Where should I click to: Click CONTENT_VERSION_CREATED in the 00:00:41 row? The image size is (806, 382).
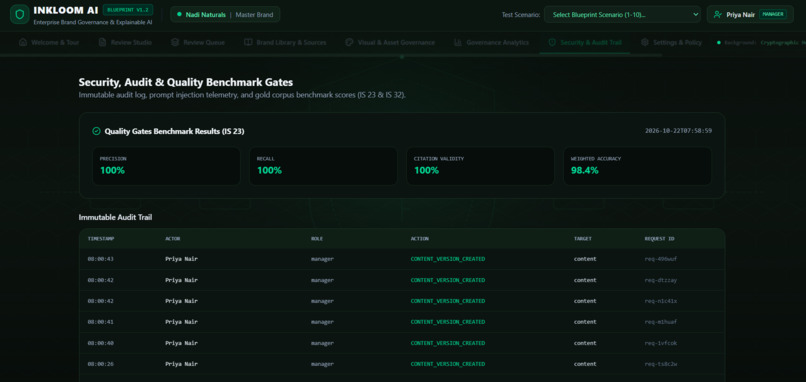click(x=448, y=322)
